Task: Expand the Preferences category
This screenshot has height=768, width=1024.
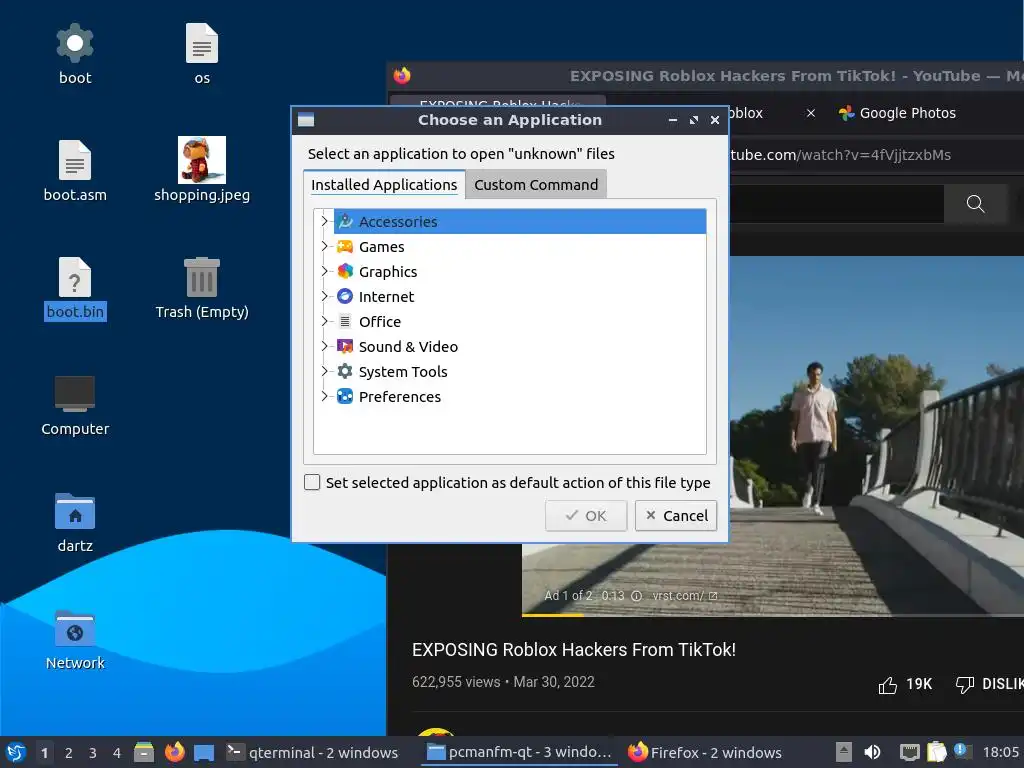Action: [324, 396]
